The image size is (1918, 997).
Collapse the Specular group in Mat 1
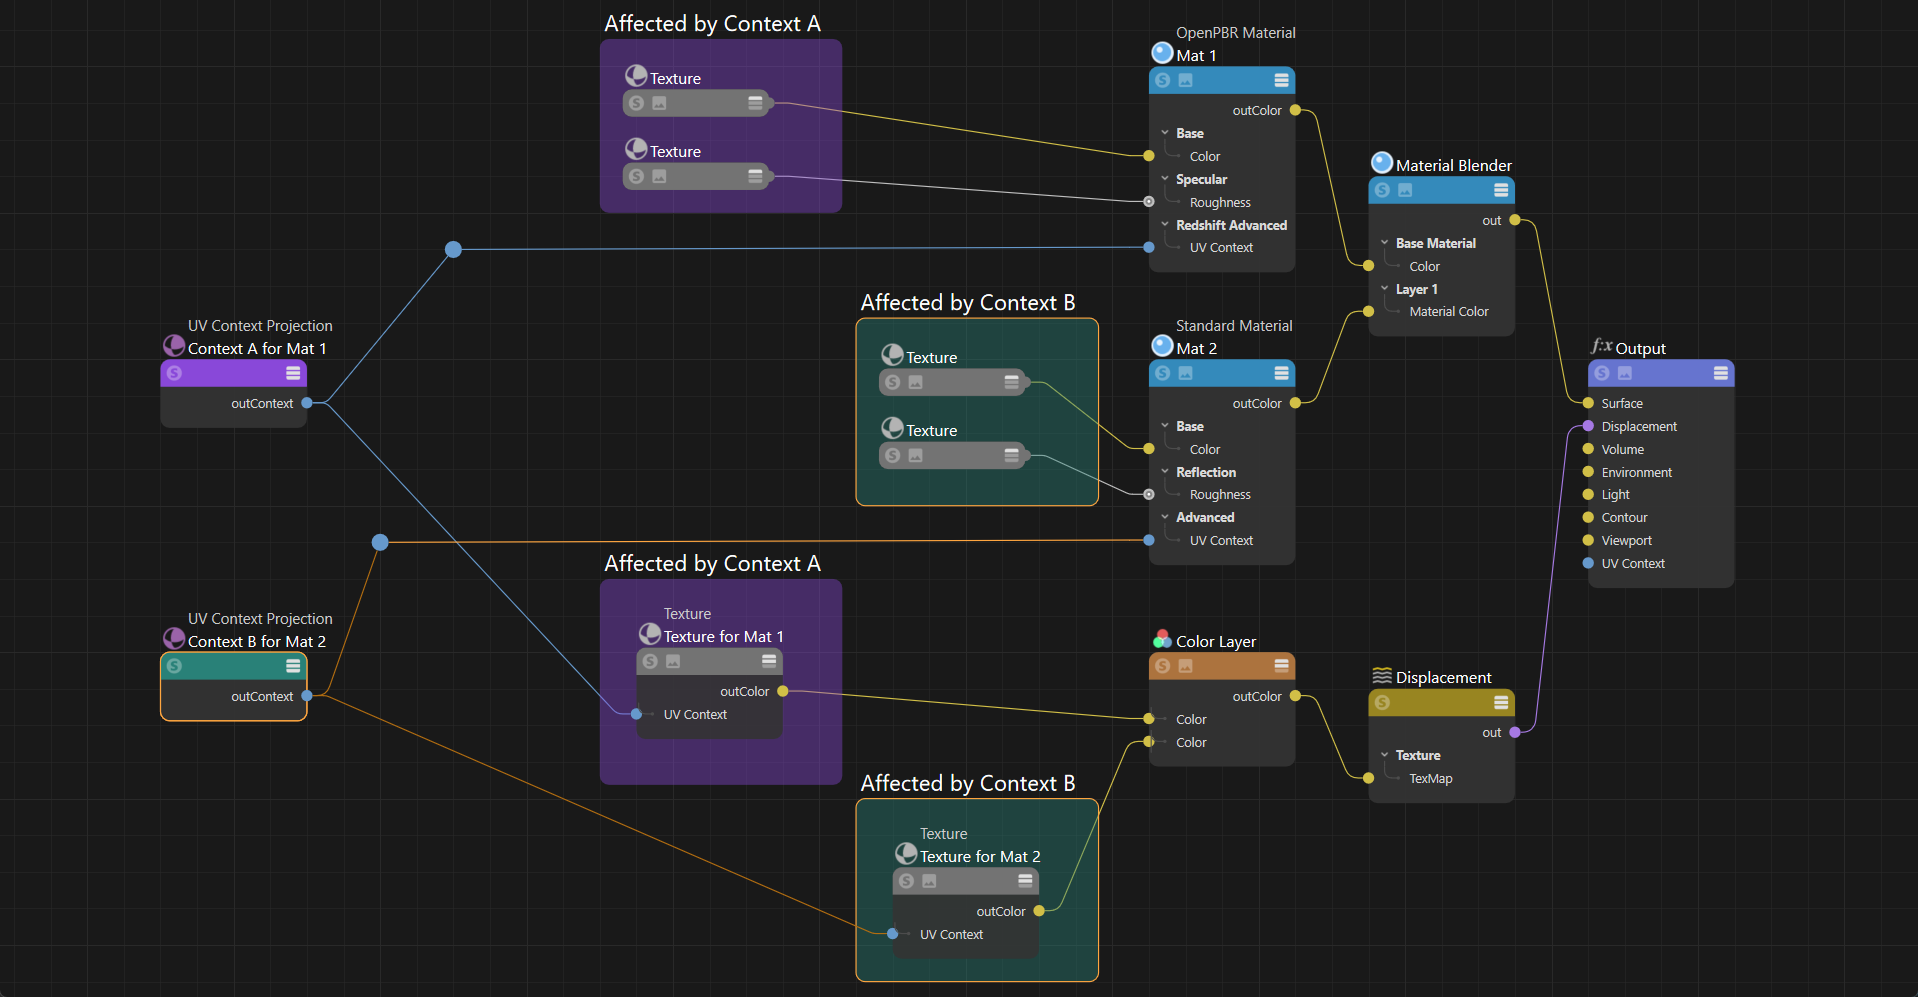click(x=1165, y=179)
